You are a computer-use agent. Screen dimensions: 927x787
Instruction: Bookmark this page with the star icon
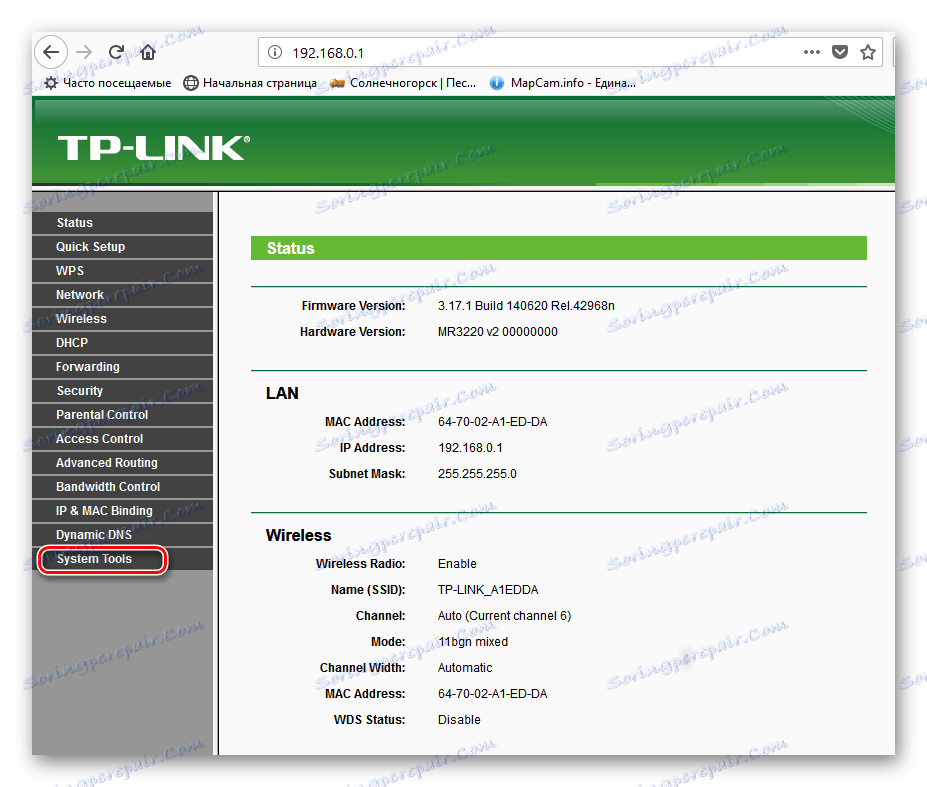(x=869, y=52)
